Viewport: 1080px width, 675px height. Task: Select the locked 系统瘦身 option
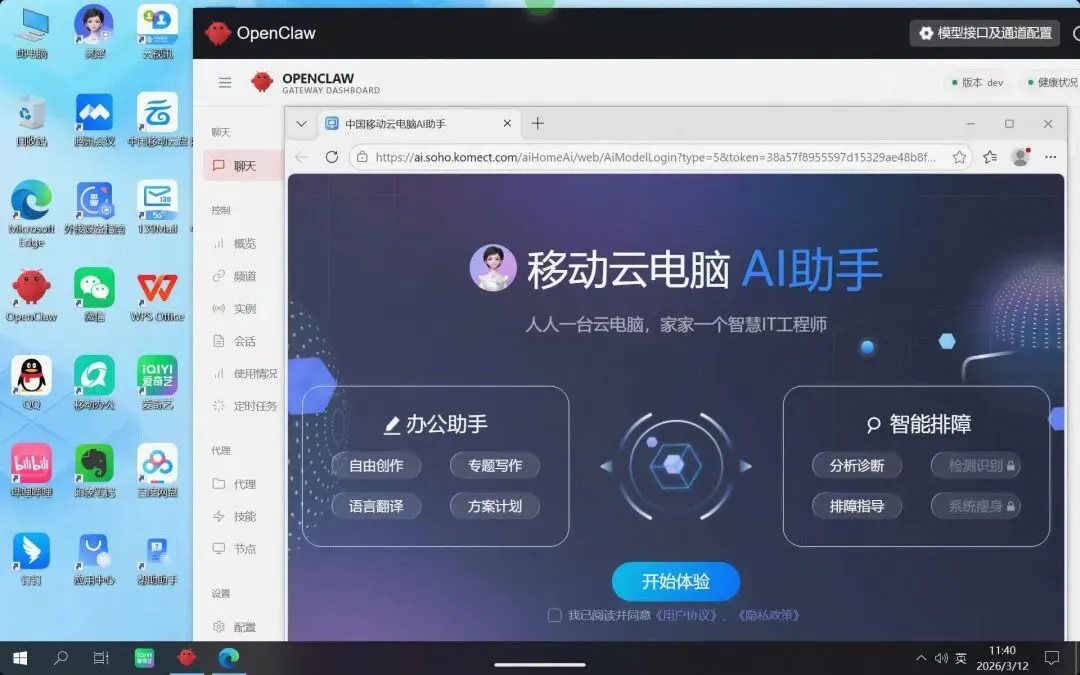[976, 506]
